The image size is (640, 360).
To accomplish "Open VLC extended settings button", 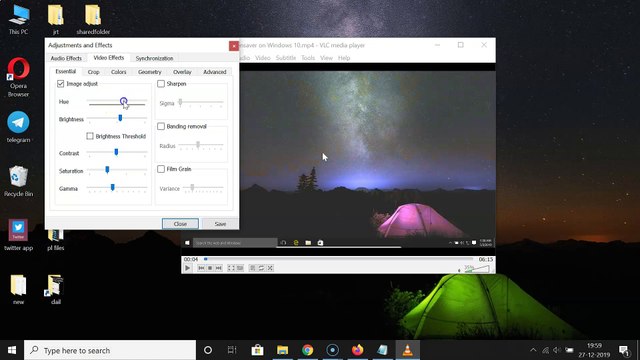I will pos(240,268).
